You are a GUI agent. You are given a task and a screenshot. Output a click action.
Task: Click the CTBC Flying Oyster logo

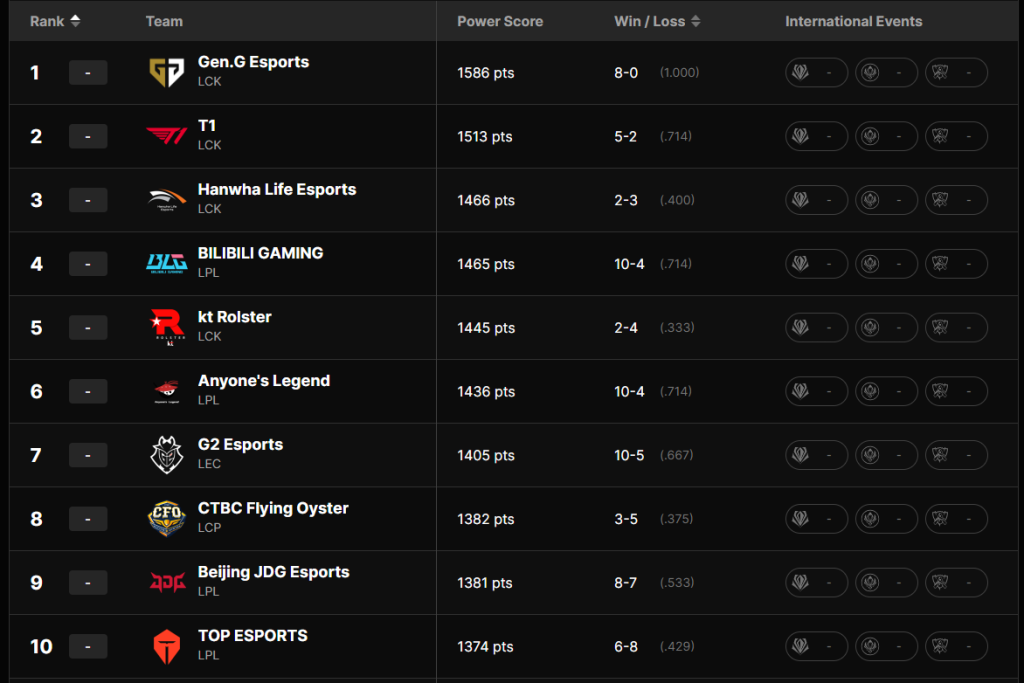click(x=165, y=518)
